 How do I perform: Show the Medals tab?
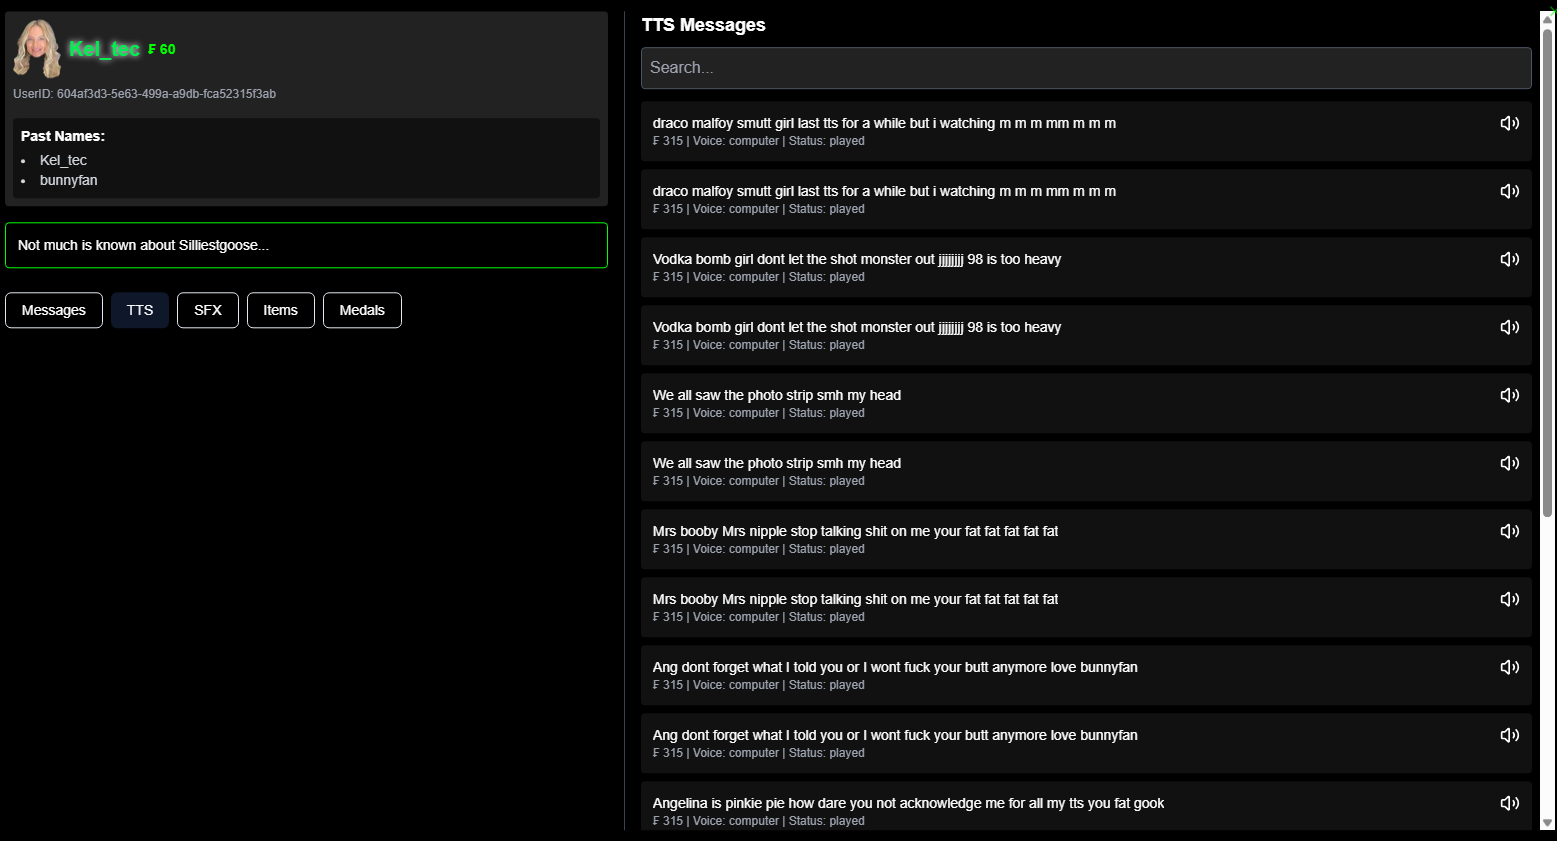click(362, 310)
